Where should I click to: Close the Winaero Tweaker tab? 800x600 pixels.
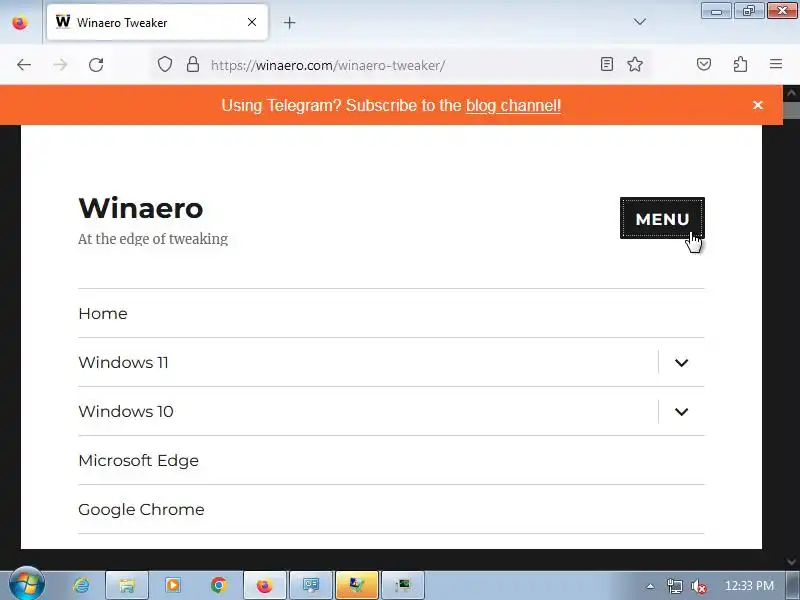pos(252,22)
